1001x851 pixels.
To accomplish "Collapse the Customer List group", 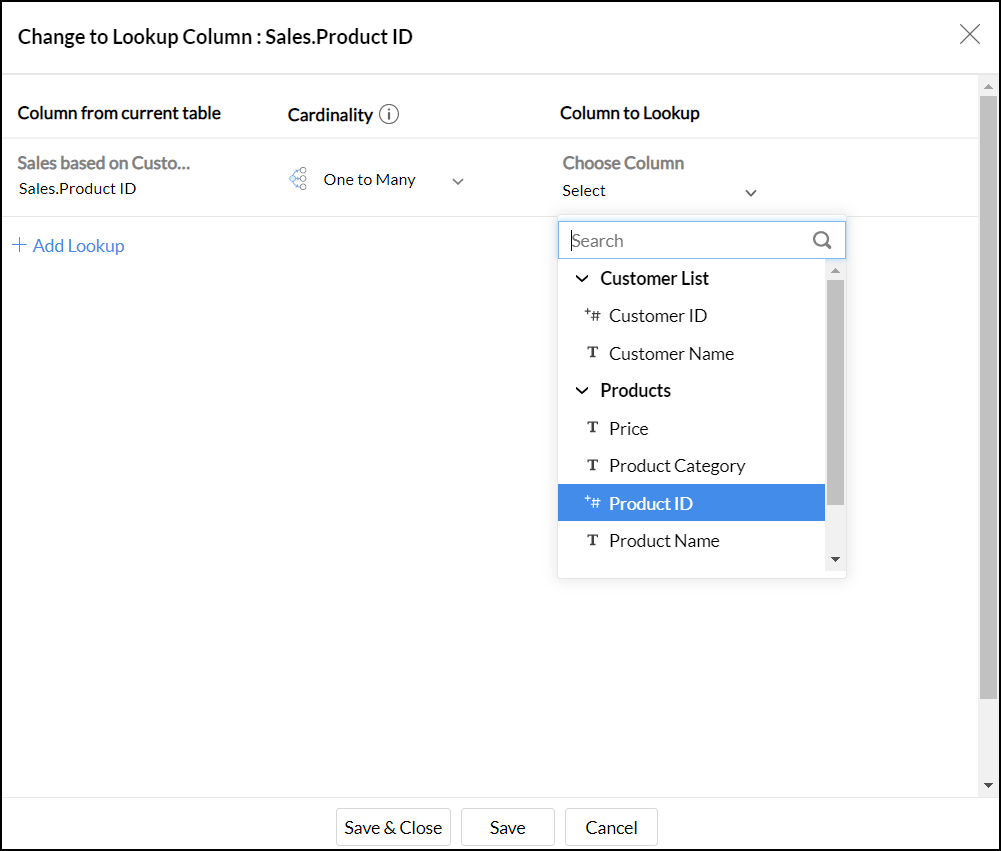I will coord(582,278).
